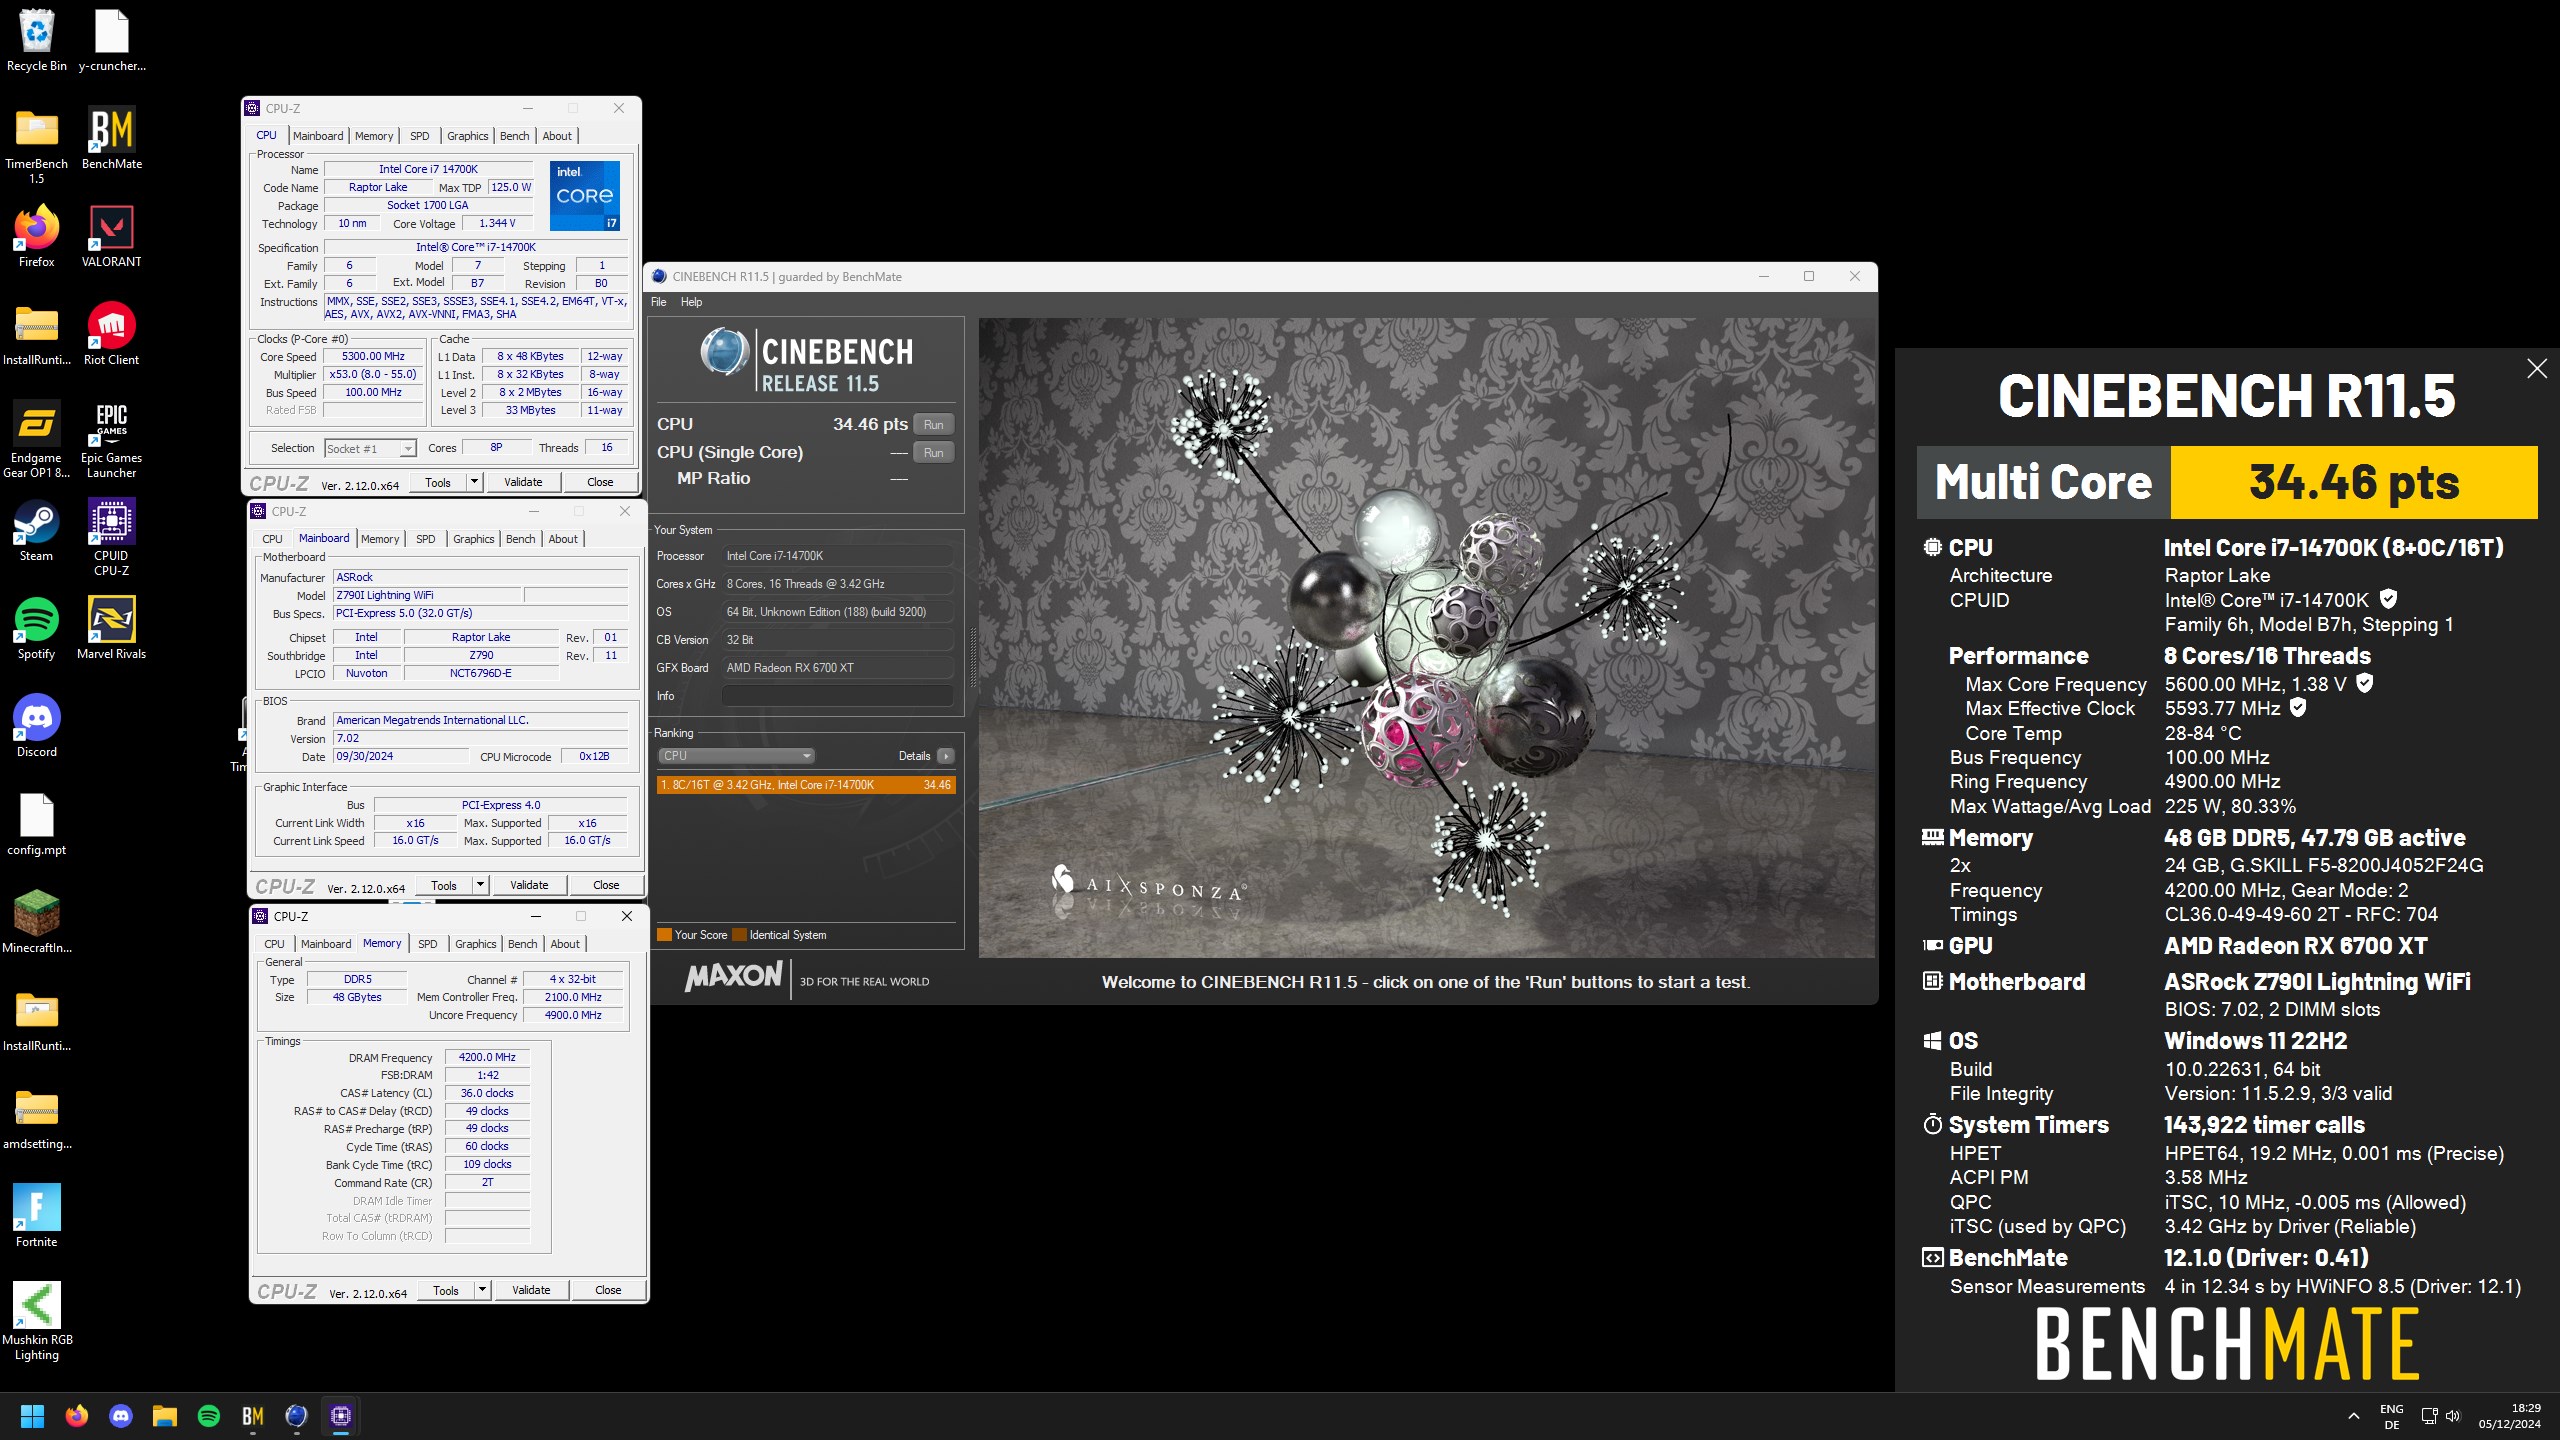2560x1440 pixels.
Task: Click the Info field in Cinebench
Action: click(x=837, y=696)
